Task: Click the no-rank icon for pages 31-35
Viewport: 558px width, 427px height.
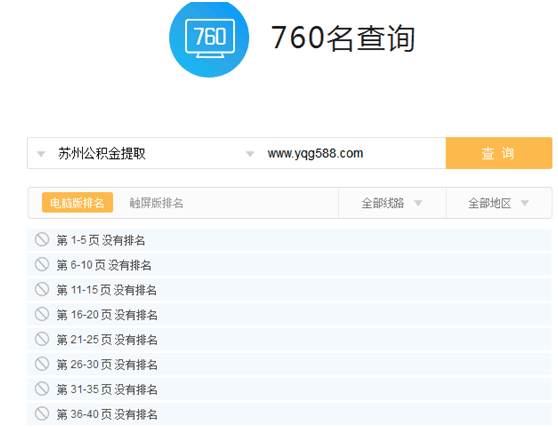Action: pyautogui.click(x=42, y=389)
